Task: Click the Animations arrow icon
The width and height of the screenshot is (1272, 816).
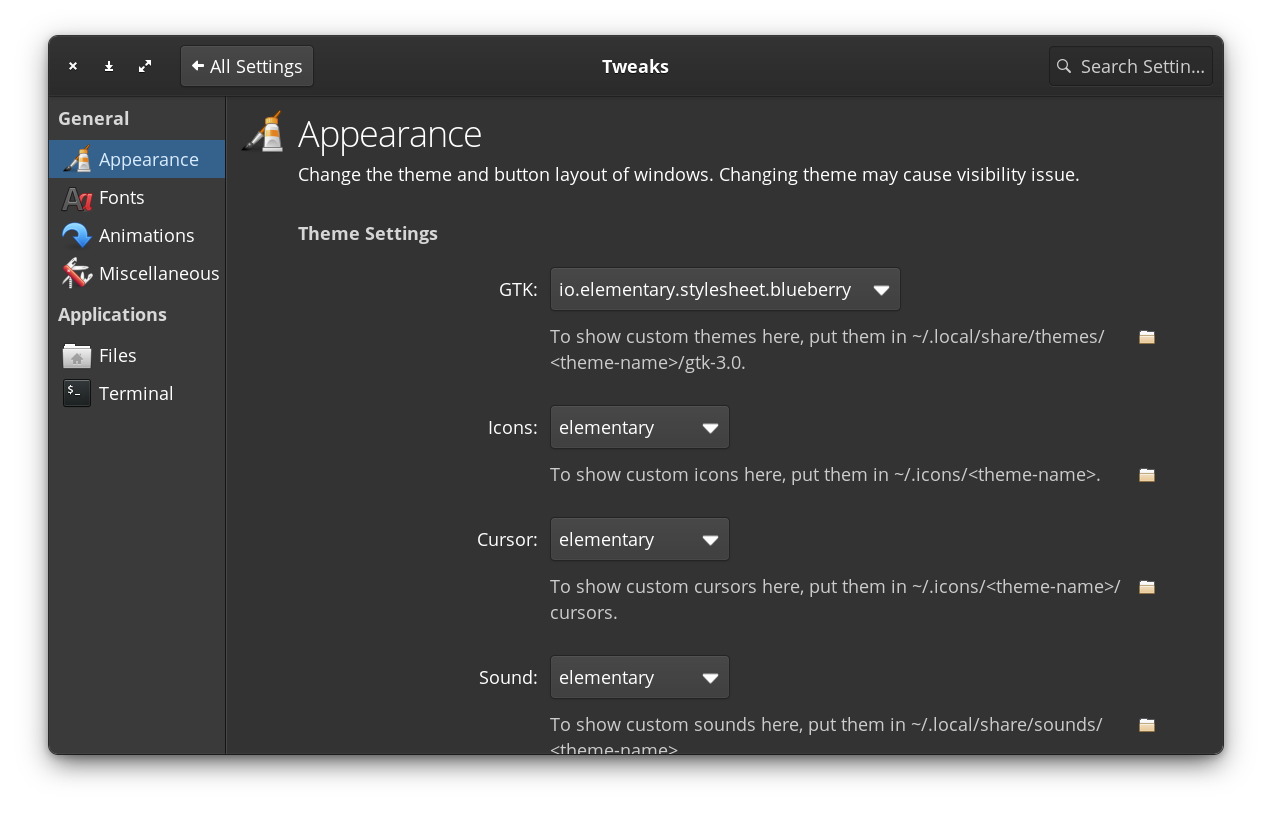Action: (76, 236)
